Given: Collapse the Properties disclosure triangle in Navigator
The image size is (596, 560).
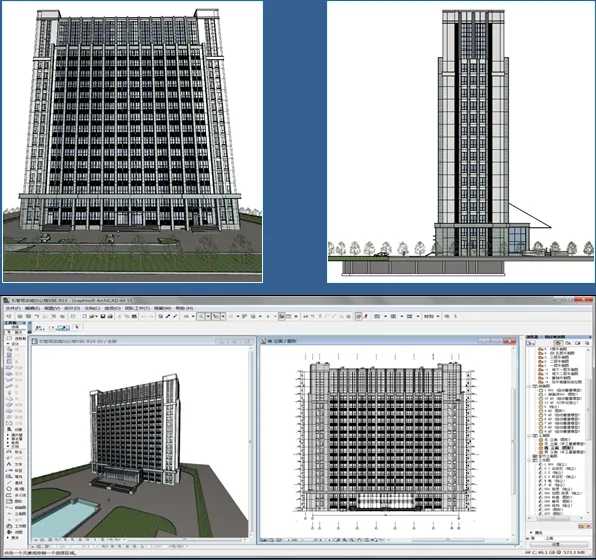Looking at the screenshot, I should coord(531,533).
